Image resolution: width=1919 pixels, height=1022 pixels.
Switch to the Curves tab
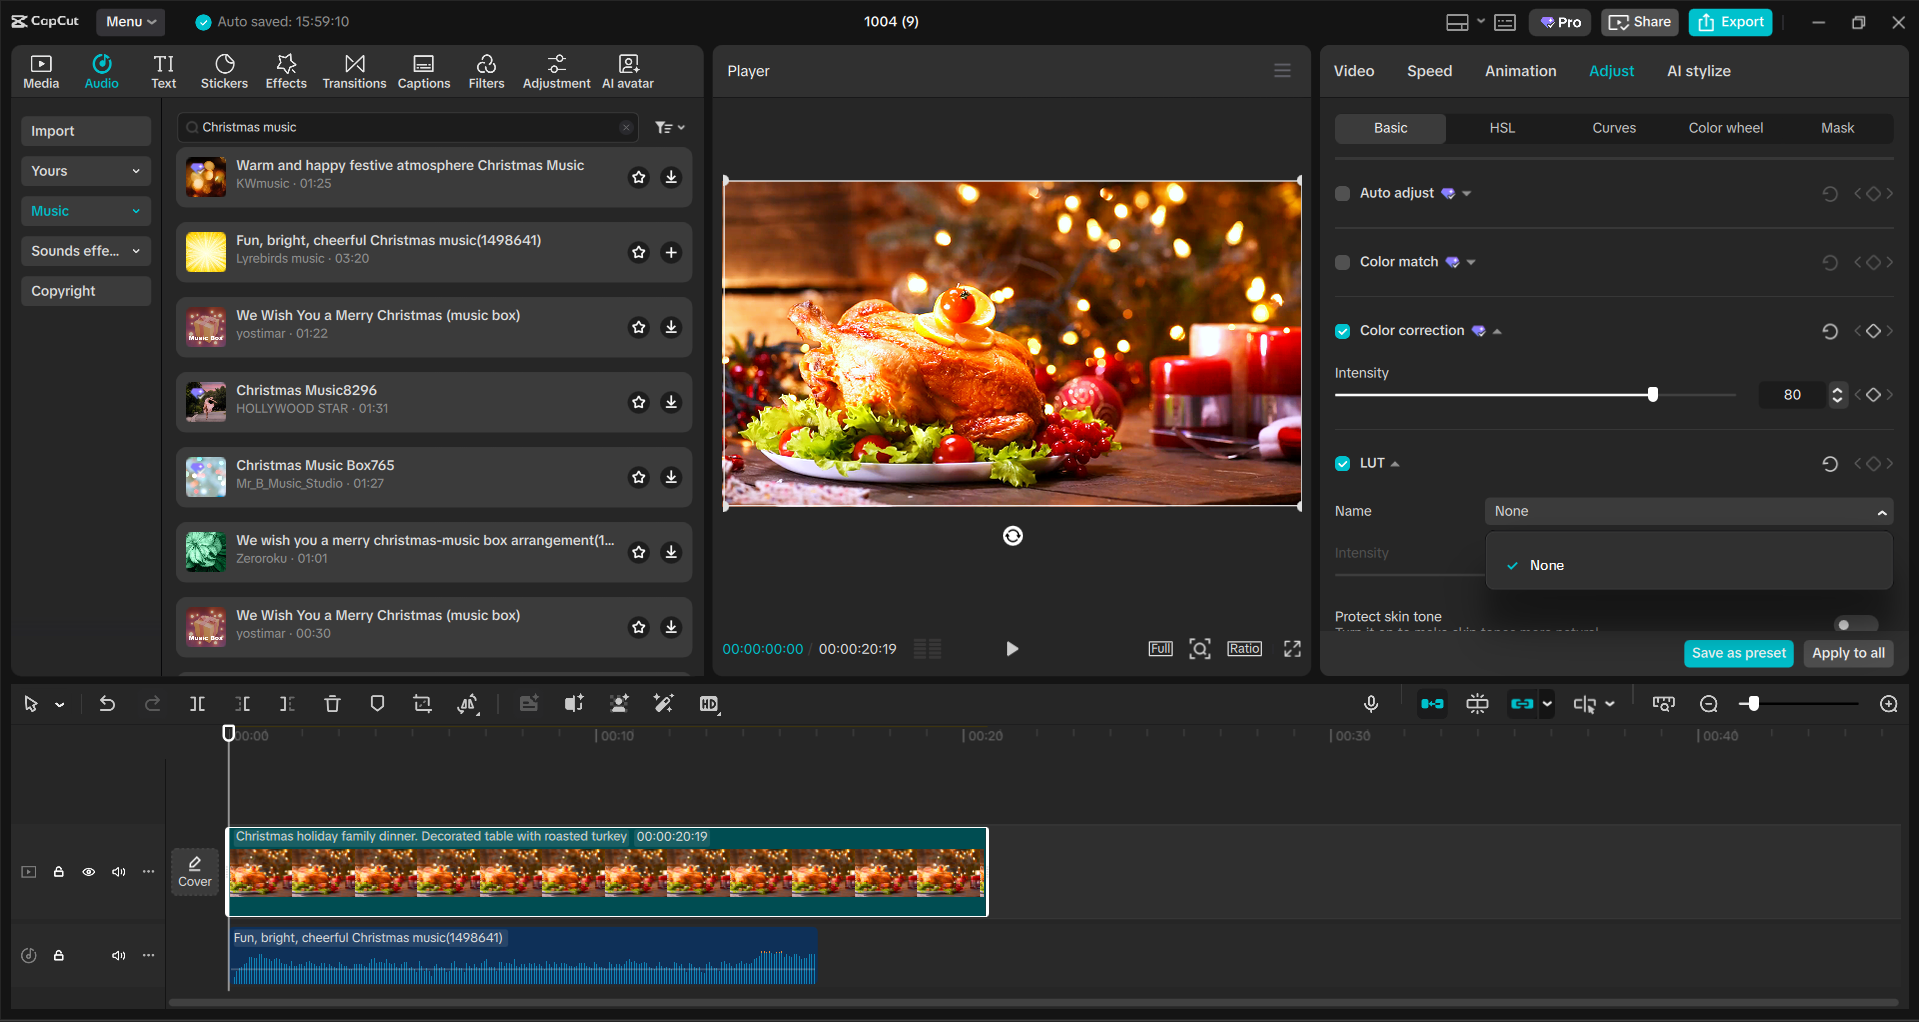pyautogui.click(x=1613, y=128)
